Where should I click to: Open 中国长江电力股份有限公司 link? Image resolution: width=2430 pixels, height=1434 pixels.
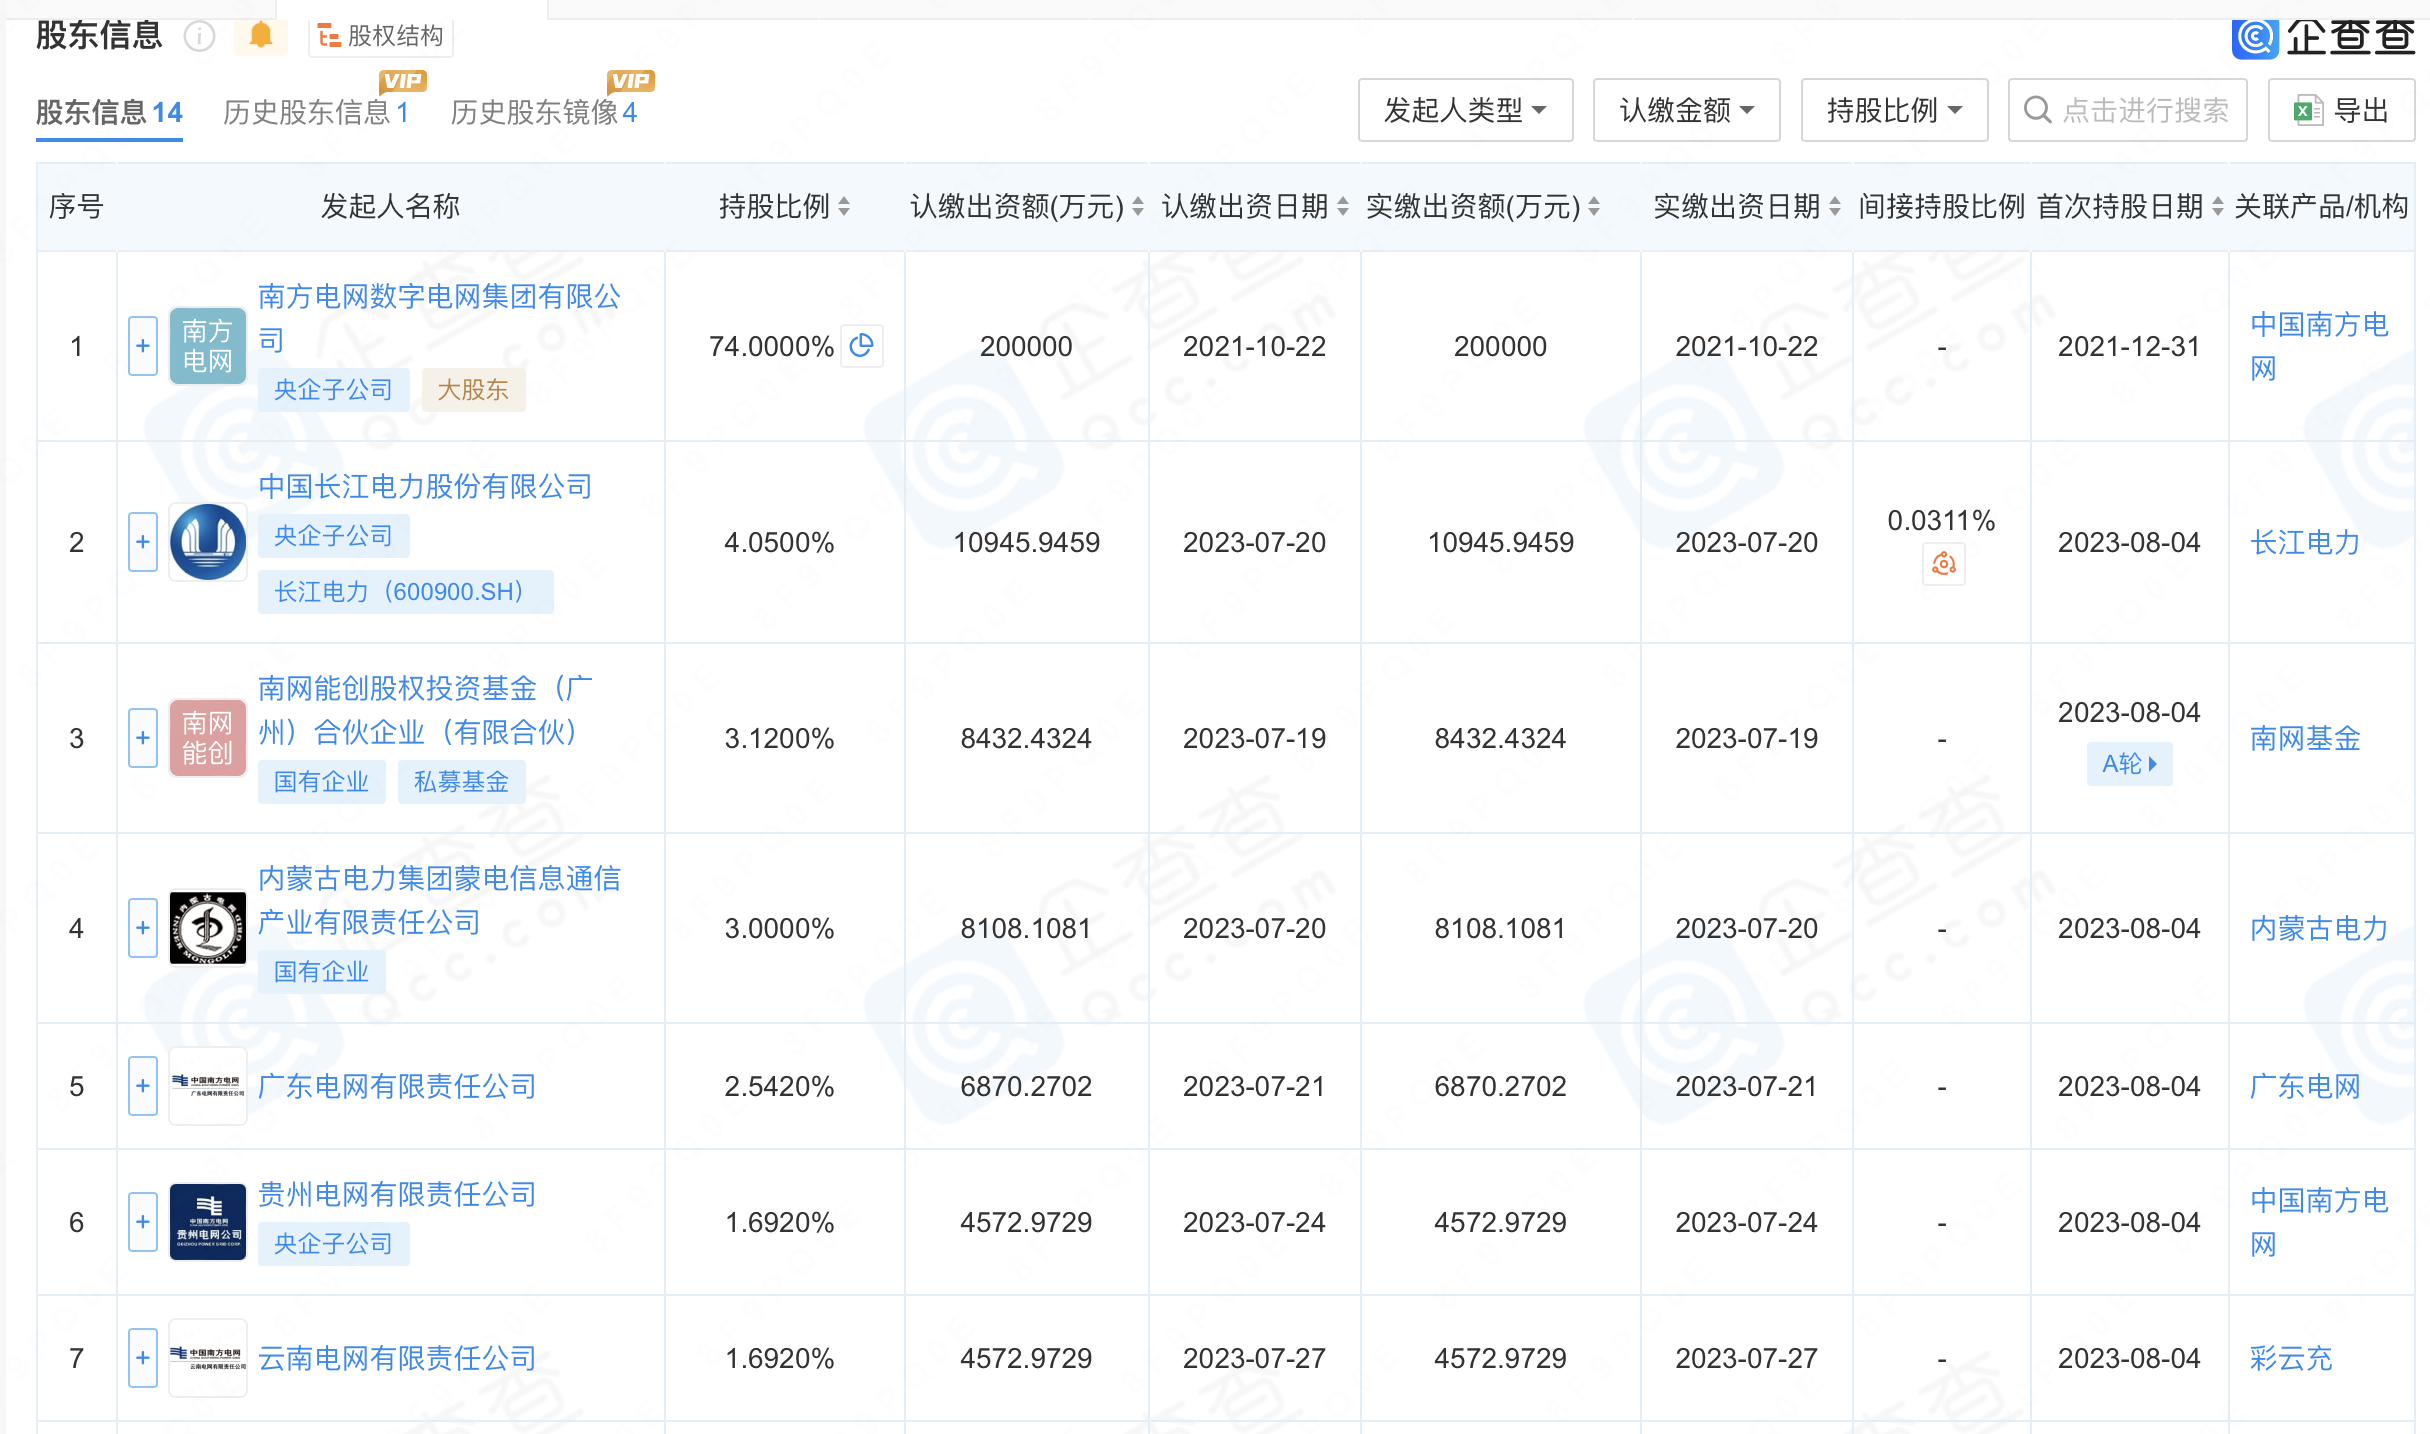point(425,487)
